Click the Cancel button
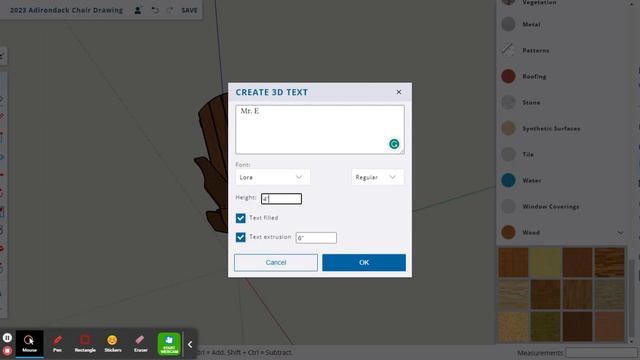 276,262
